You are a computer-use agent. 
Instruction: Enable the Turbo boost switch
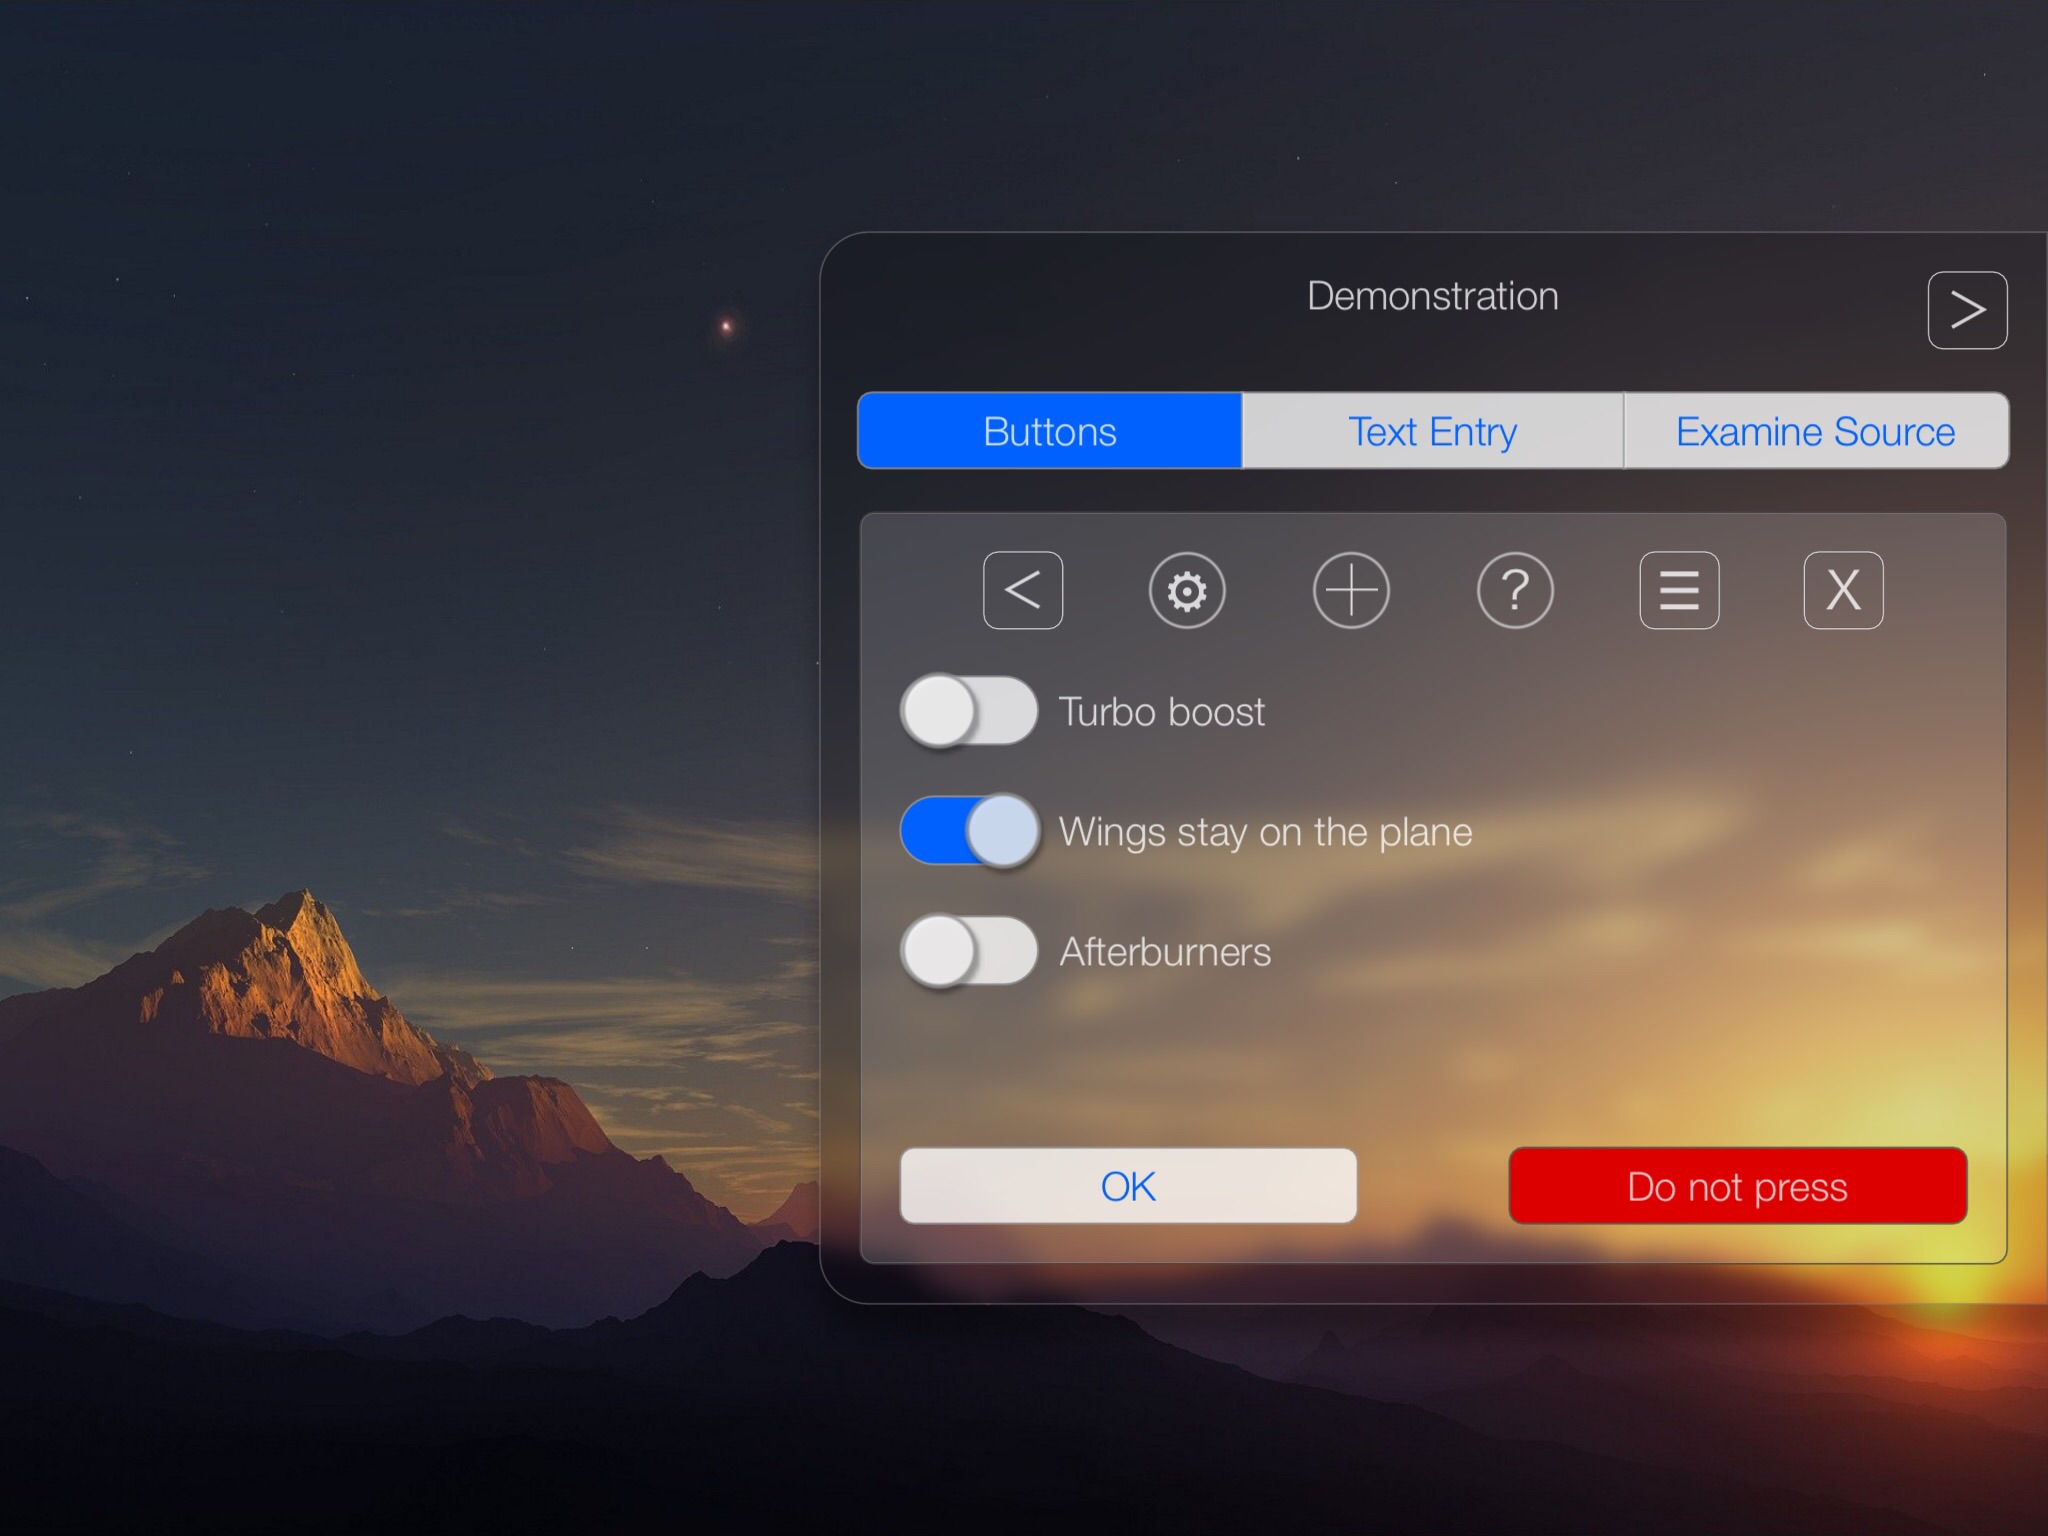coord(968,711)
